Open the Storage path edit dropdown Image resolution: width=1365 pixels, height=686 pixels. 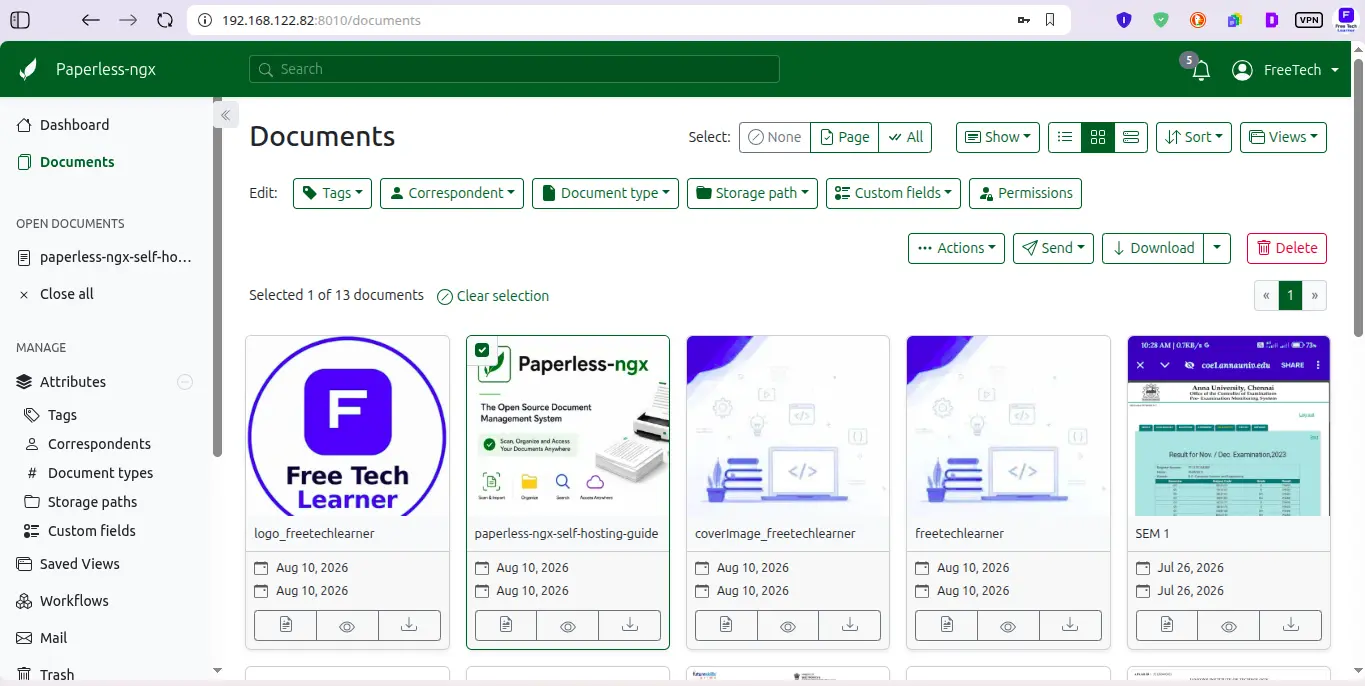[752, 193]
